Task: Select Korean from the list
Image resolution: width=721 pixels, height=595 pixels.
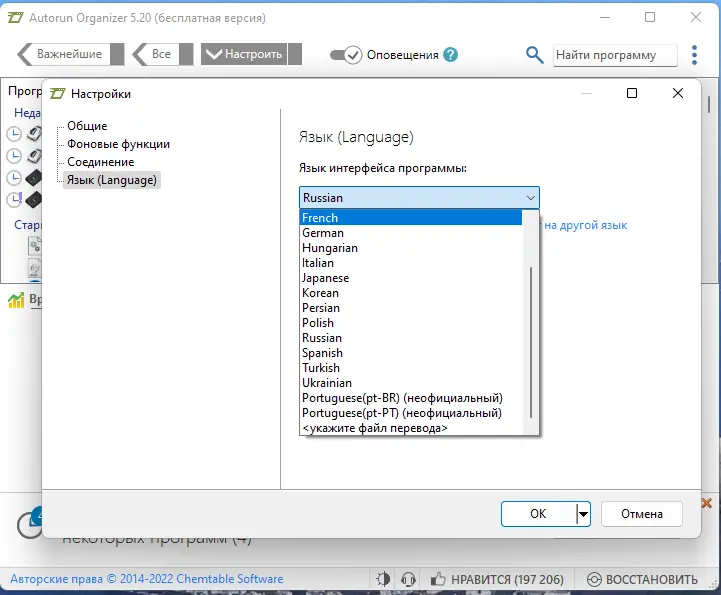Action: 411,293
